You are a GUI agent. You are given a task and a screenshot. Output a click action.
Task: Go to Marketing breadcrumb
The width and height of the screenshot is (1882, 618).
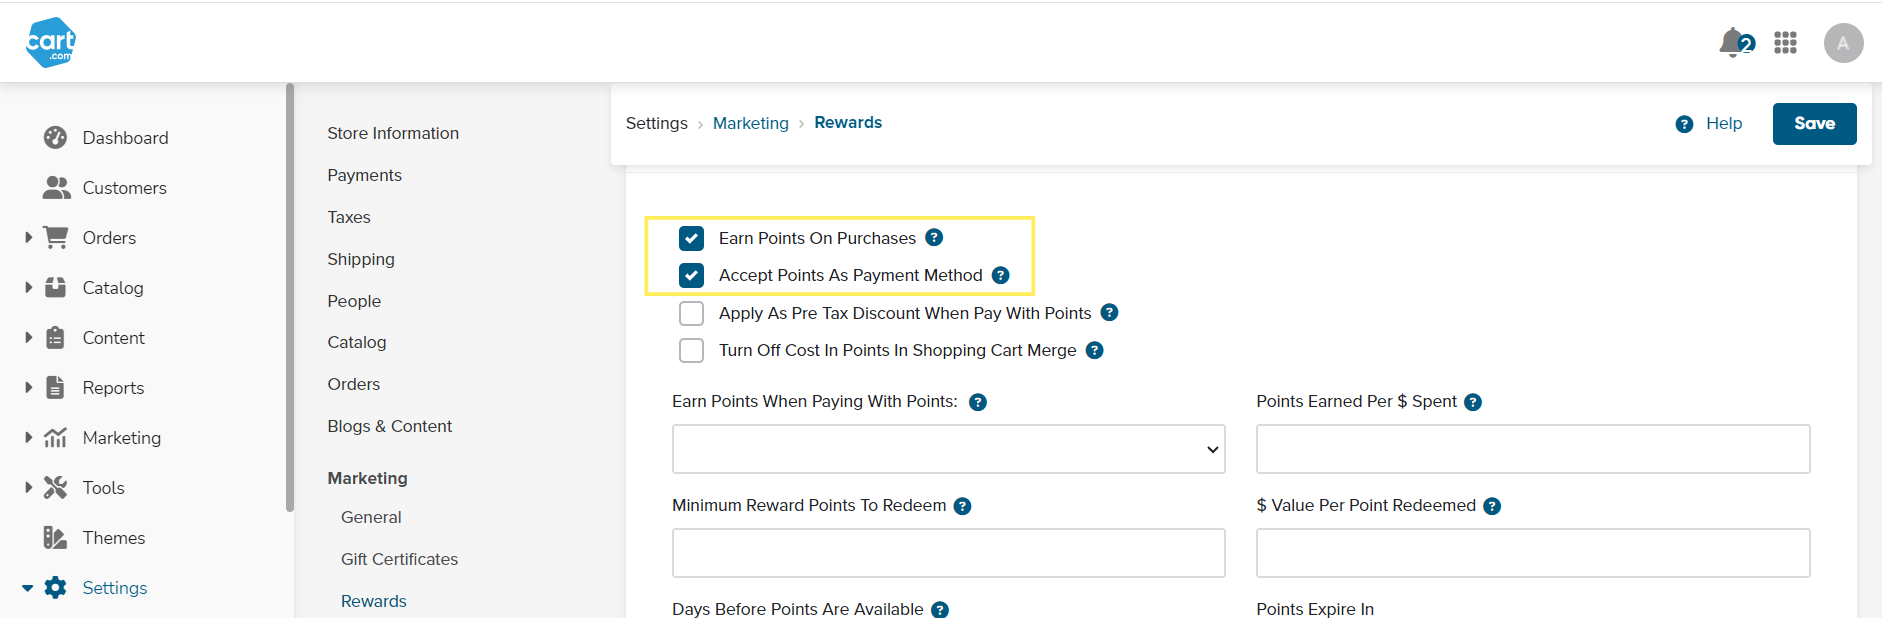point(751,123)
